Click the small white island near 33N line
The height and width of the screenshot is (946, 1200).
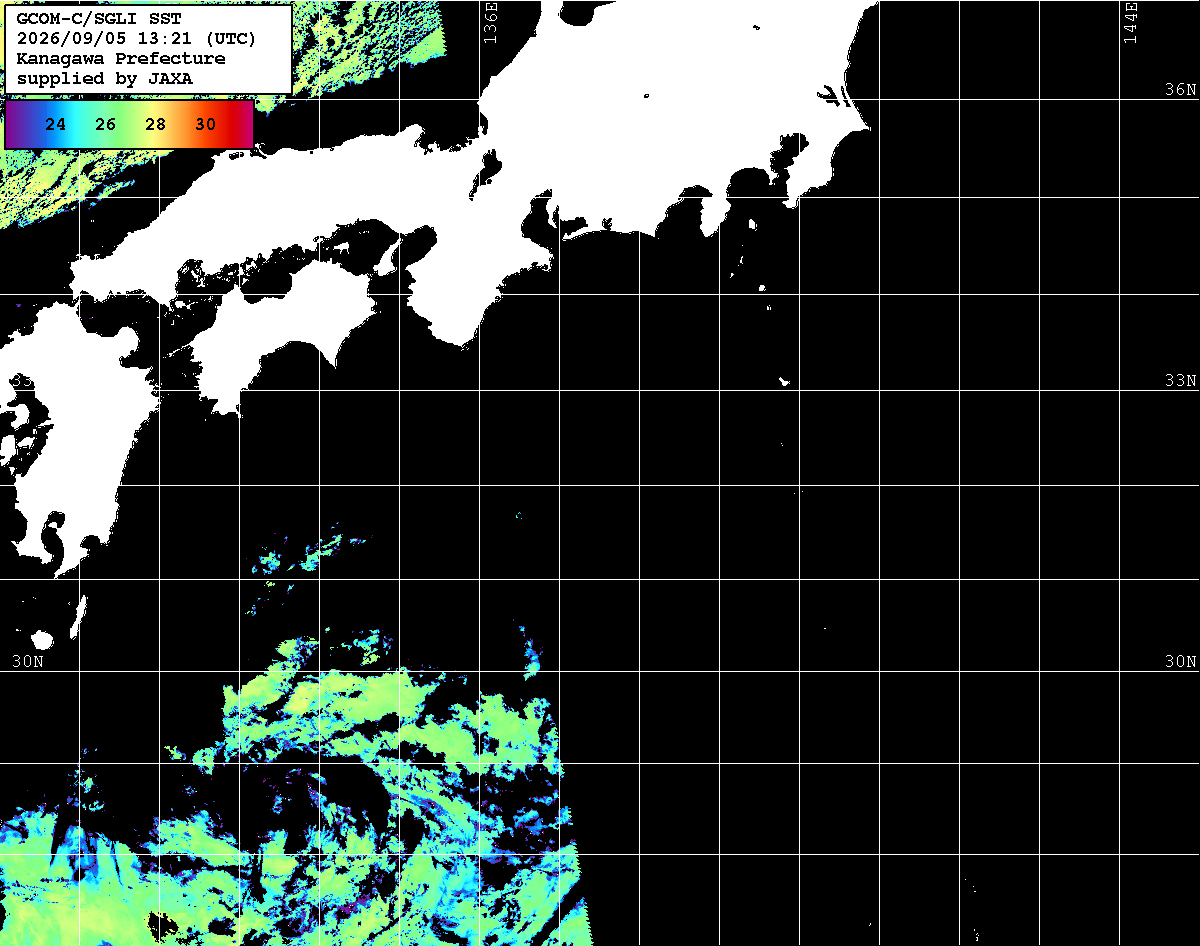pos(785,381)
